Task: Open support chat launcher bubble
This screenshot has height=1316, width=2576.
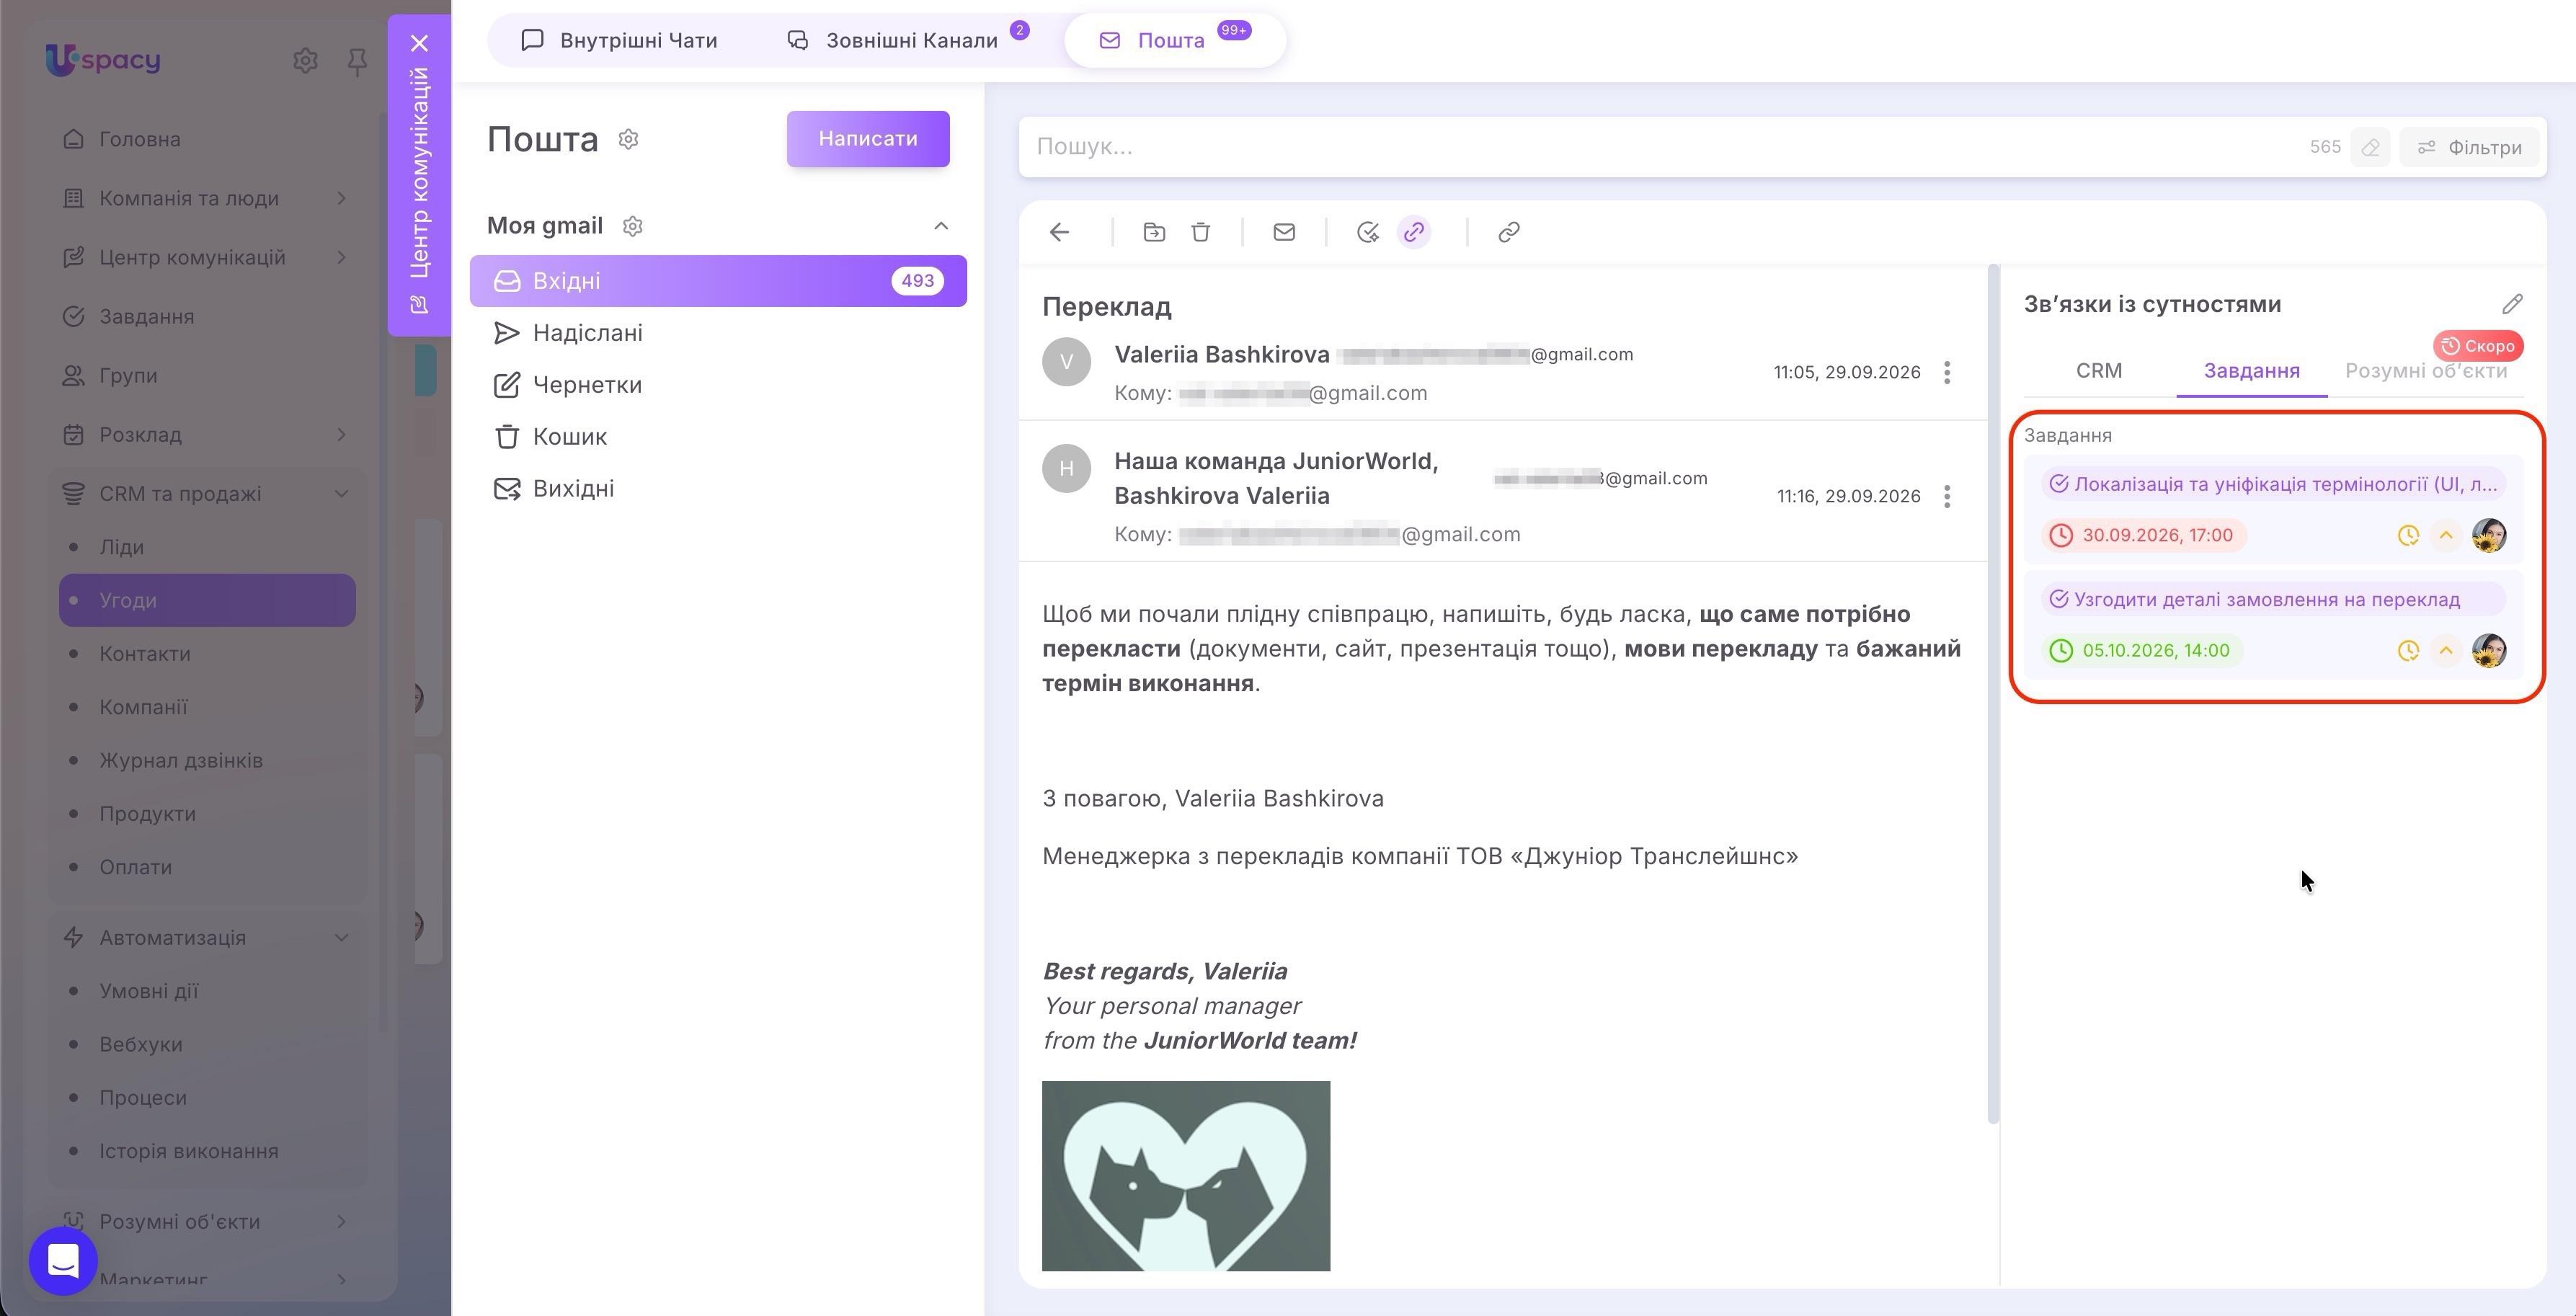Action: point(63,1261)
